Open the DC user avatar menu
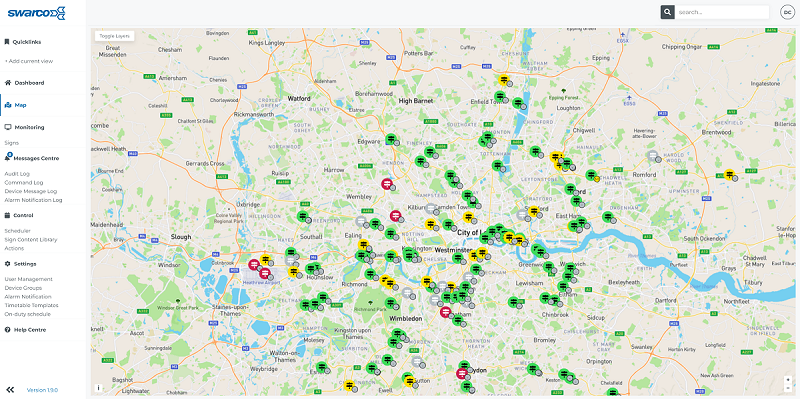 (786, 12)
